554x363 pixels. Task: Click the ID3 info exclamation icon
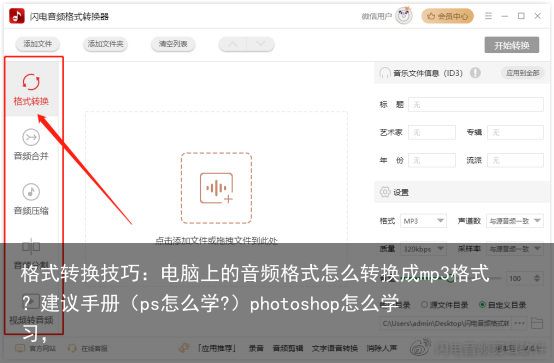tap(475, 73)
